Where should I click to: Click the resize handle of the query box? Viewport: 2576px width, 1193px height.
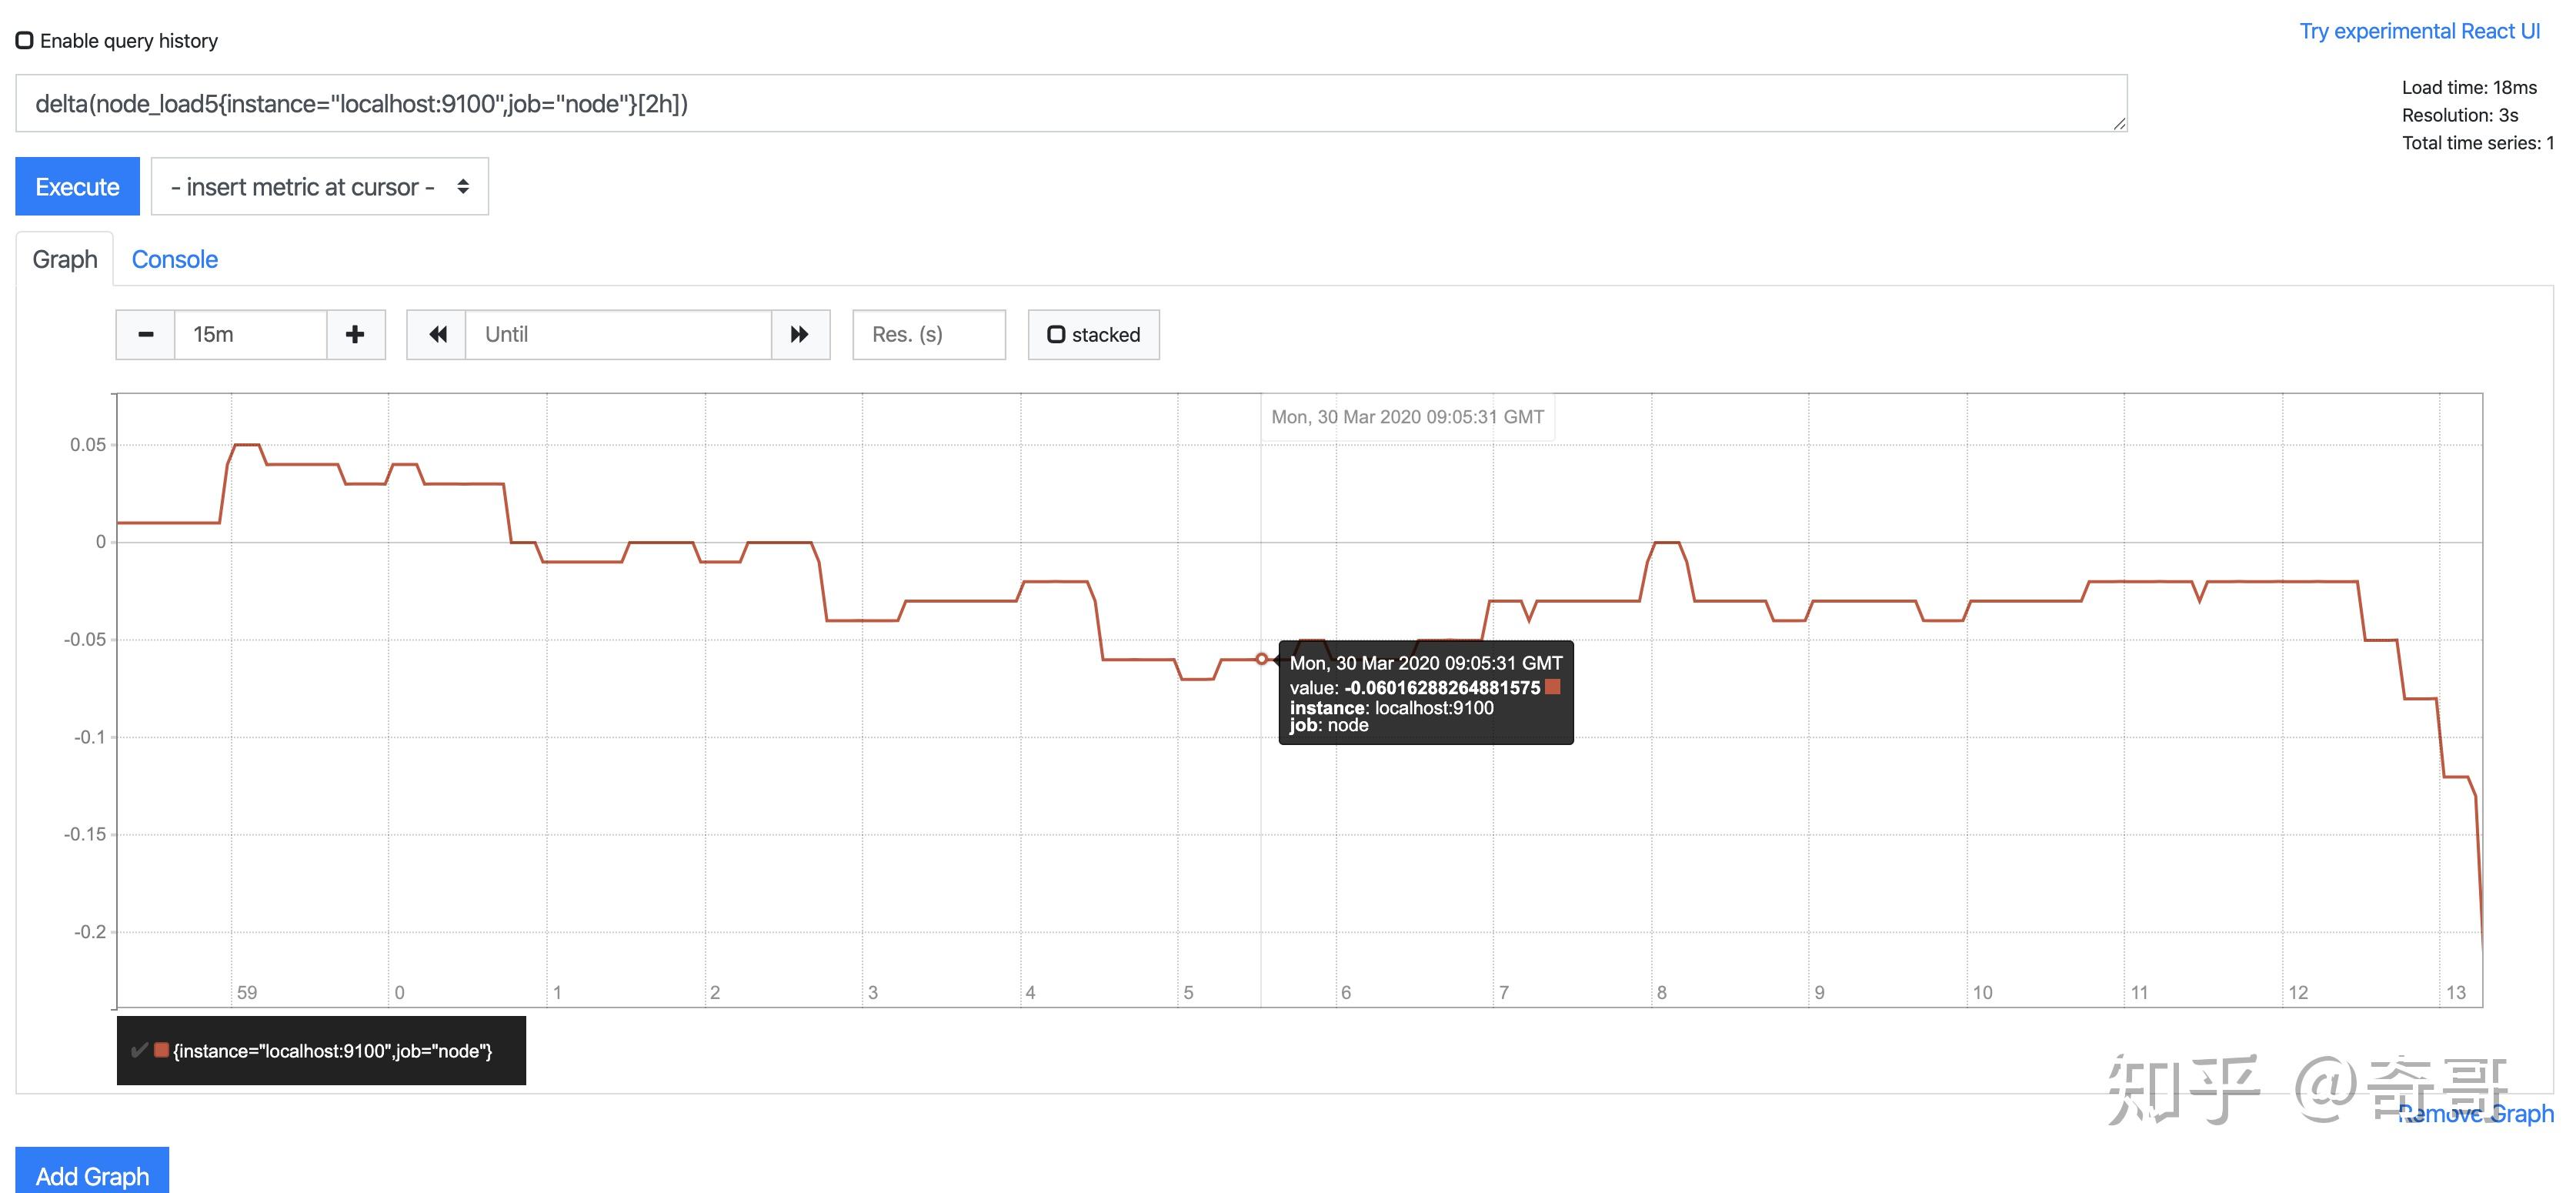coord(2119,124)
